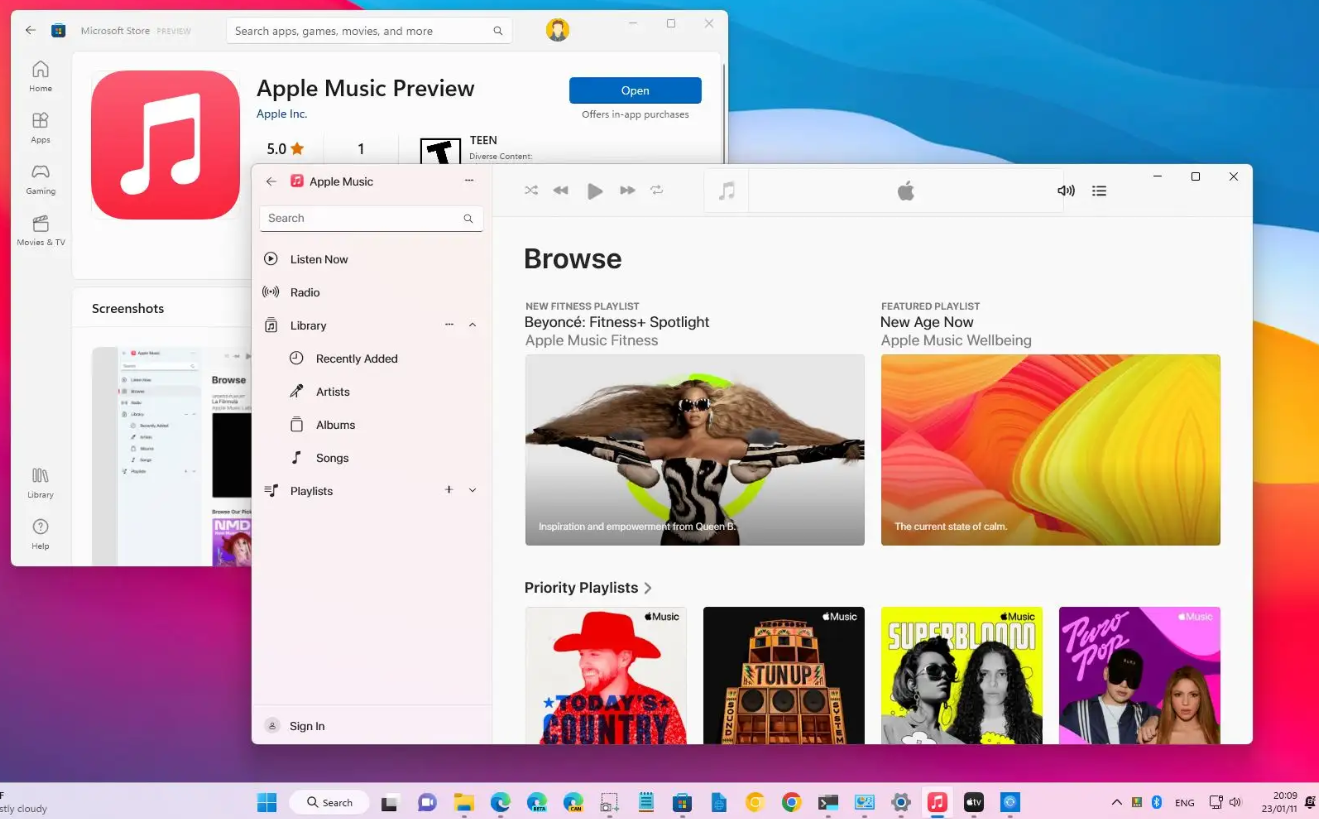1319x819 pixels.
Task: Open Gaming in Microsoft Store sidebar
Action: click(x=40, y=178)
